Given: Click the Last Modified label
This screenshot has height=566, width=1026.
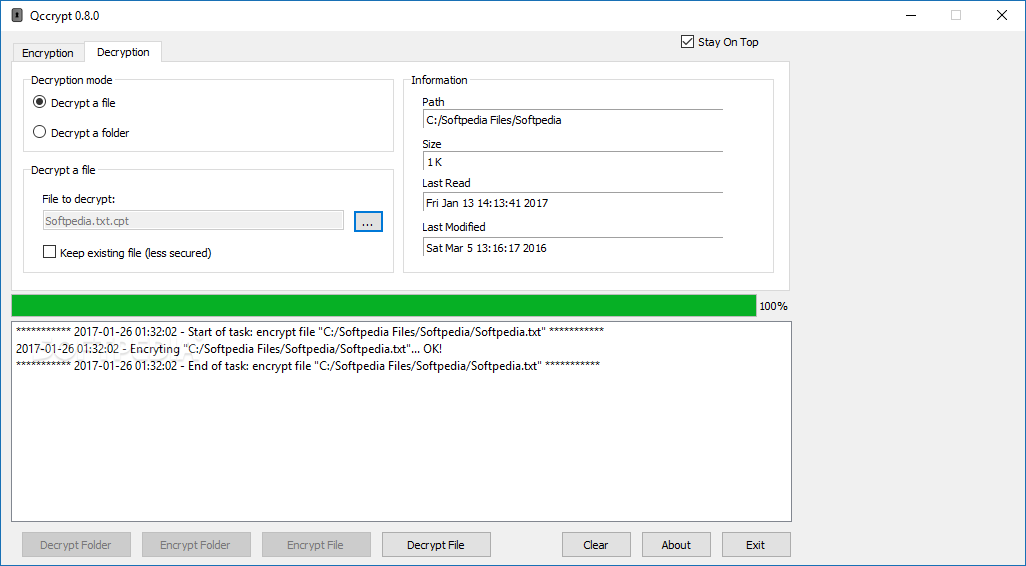Looking at the screenshot, I should 453,227.
